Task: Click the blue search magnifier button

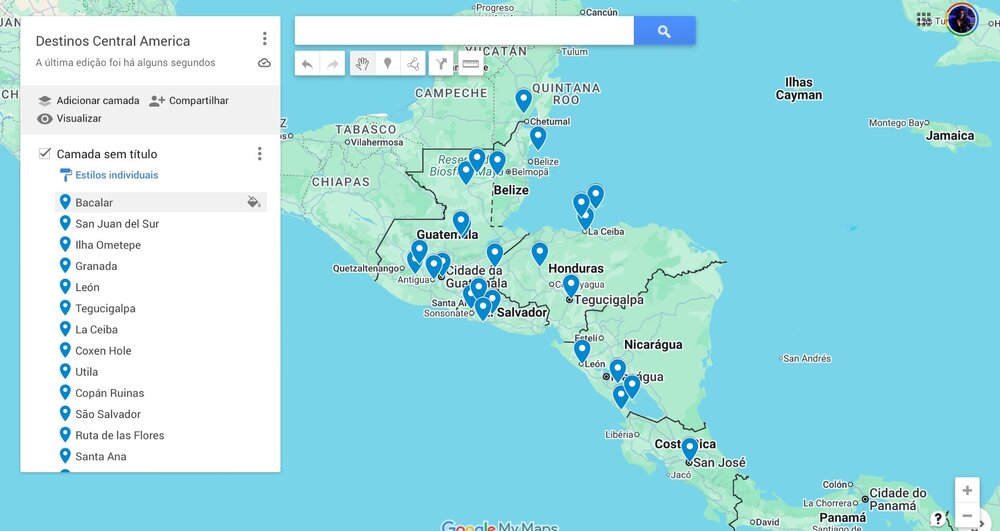Action: point(664,31)
